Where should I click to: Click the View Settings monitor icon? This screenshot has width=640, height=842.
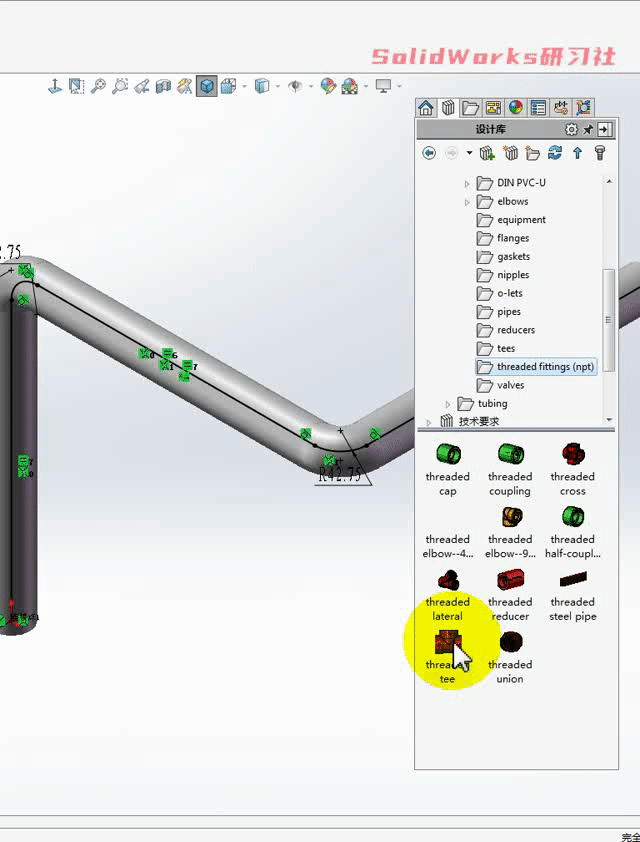pos(383,86)
